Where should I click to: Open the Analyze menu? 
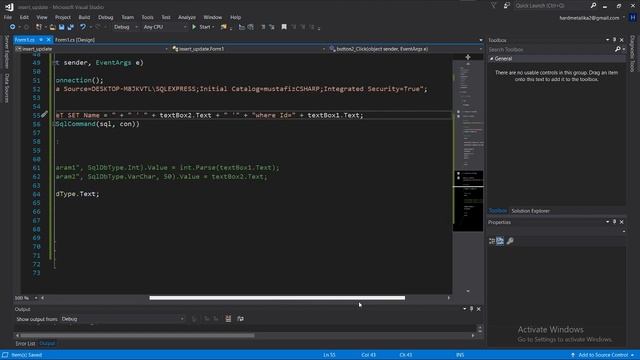(x=187, y=17)
